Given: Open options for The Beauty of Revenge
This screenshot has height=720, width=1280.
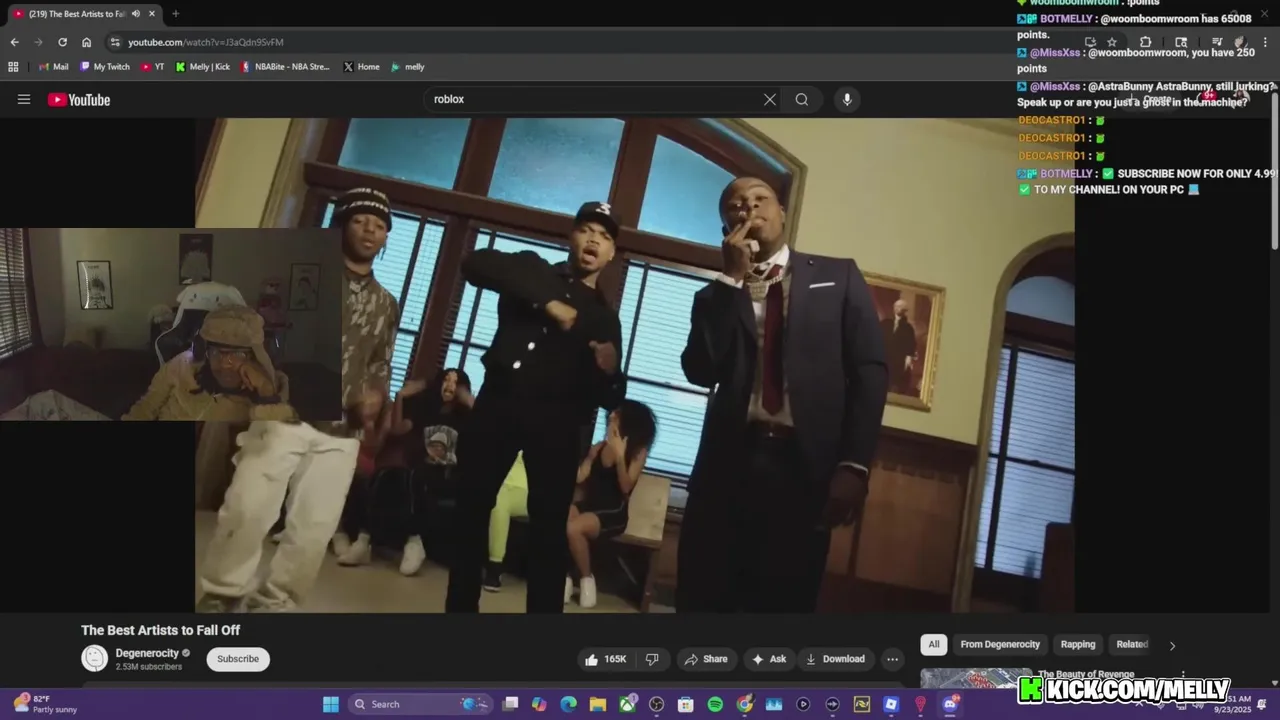Looking at the screenshot, I should tap(1183, 676).
